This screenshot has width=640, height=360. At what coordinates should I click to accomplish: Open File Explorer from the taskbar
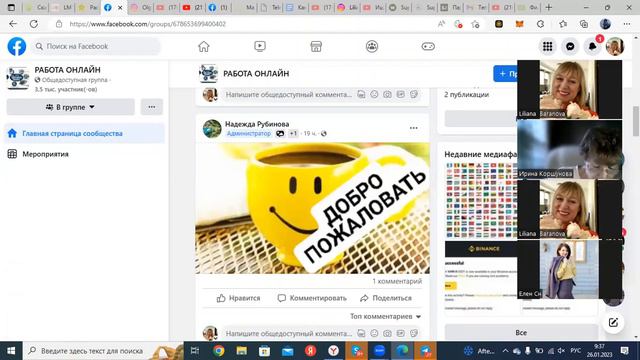pyautogui.click(x=242, y=351)
